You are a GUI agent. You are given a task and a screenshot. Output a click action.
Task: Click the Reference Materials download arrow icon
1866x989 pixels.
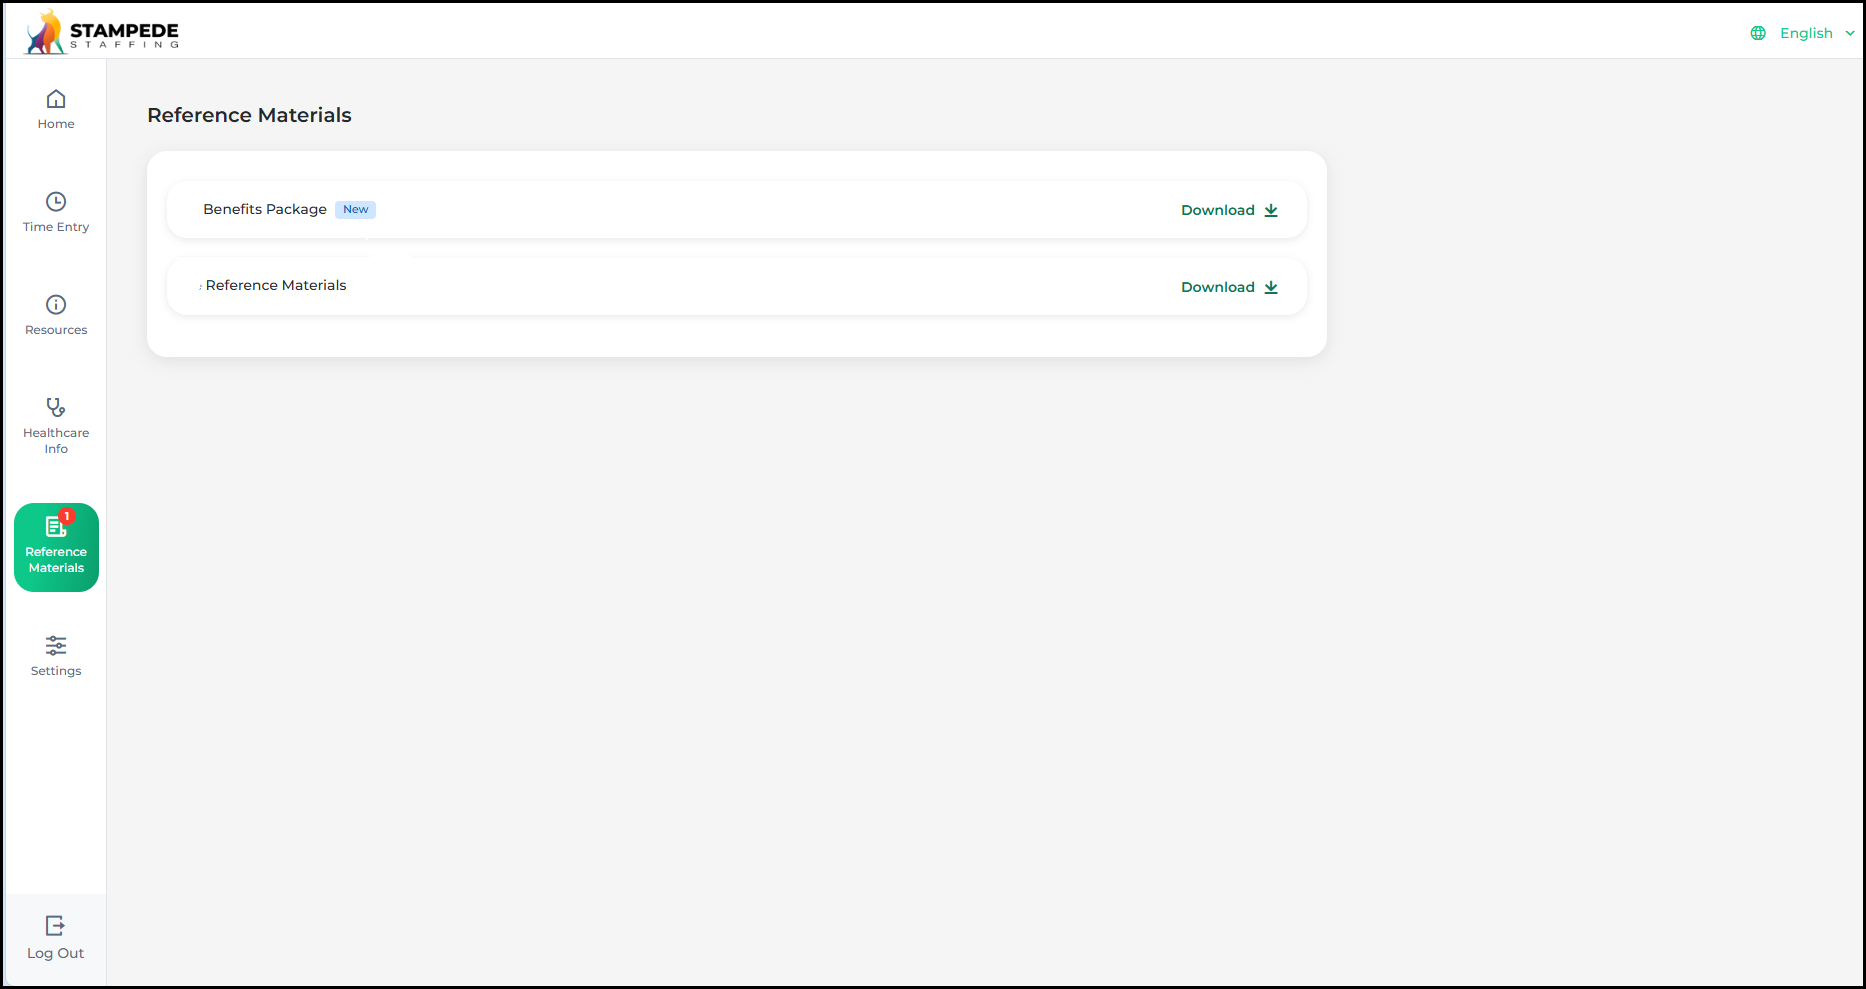pyautogui.click(x=1271, y=287)
